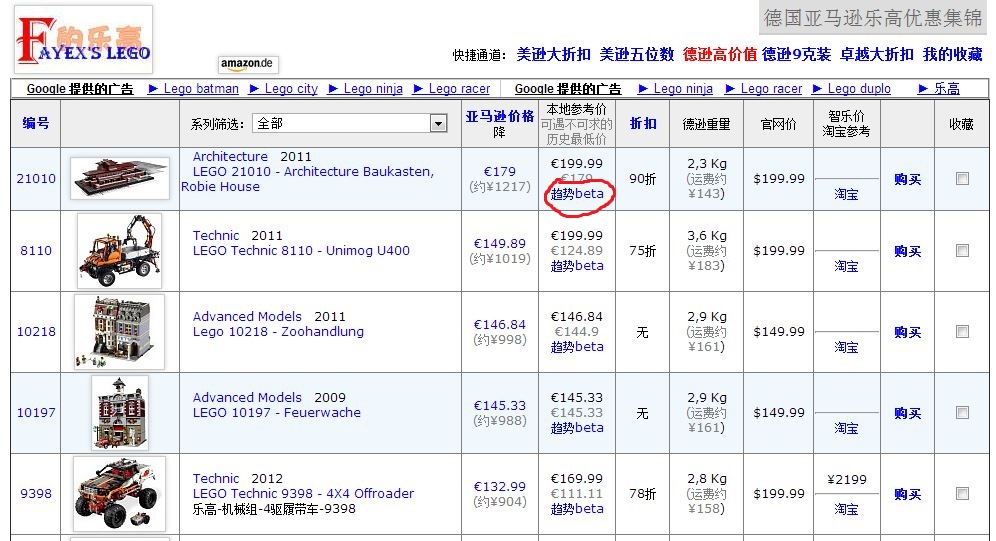This screenshot has width=996, height=541.
Task: Open the Robie House 21010 thumbnail
Action: [x=120, y=178]
